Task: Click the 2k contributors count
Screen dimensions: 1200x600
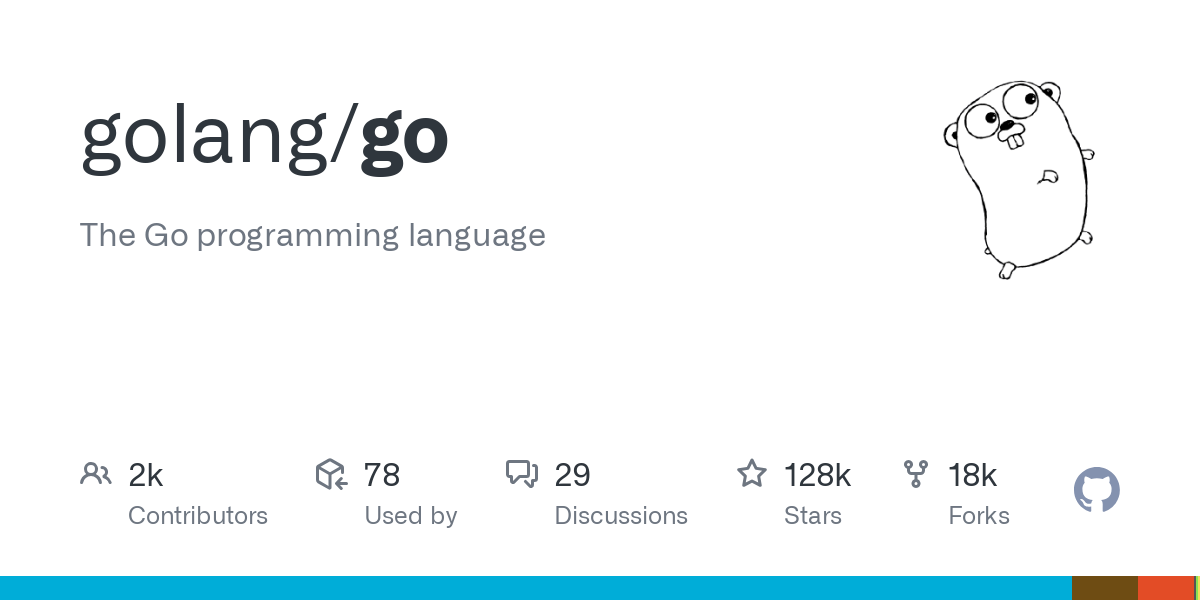Action: click(x=146, y=475)
